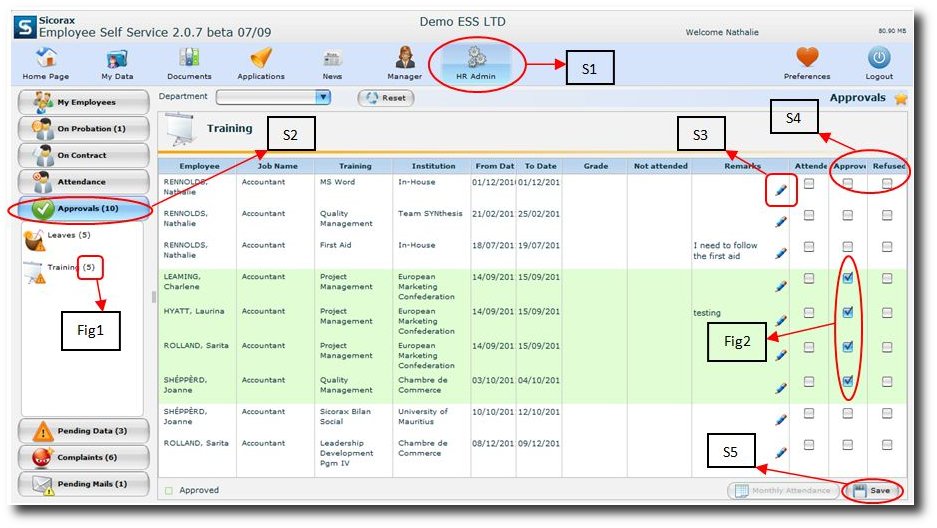The height and width of the screenshot is (528, 937).
Task: Edit remarks for MS Word training row
Action: tap(781, 190)
